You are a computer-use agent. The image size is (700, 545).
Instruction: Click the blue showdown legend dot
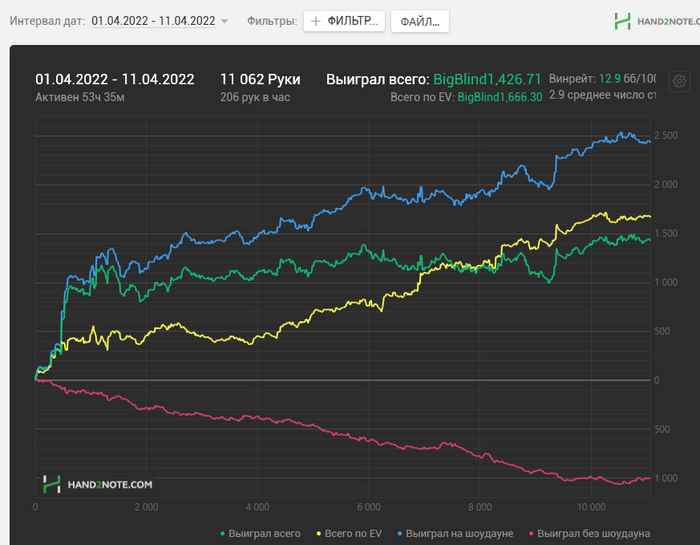pos(400,533)
